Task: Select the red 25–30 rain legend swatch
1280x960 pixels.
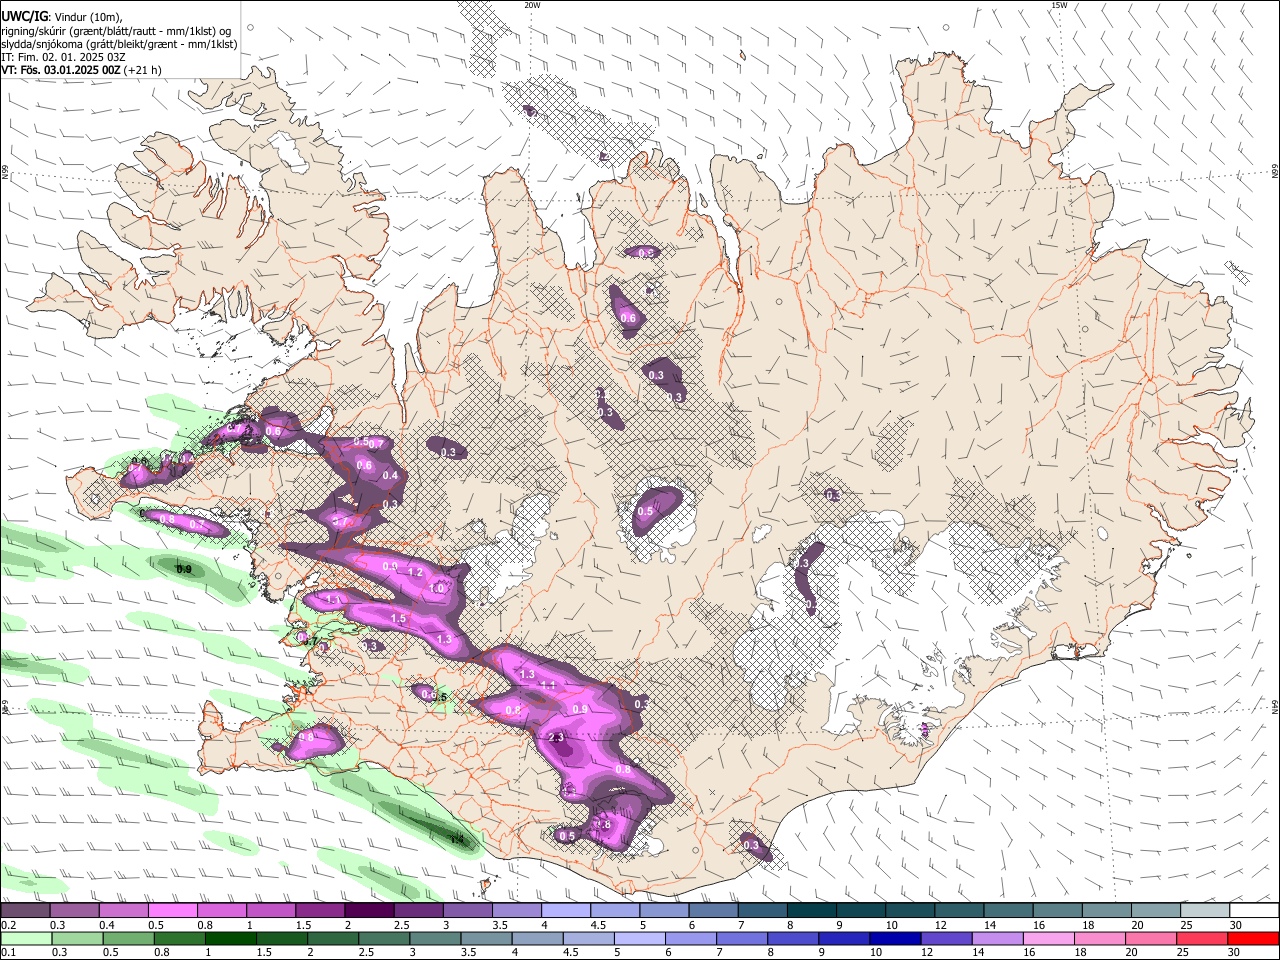Action: tap(1202, 938)
